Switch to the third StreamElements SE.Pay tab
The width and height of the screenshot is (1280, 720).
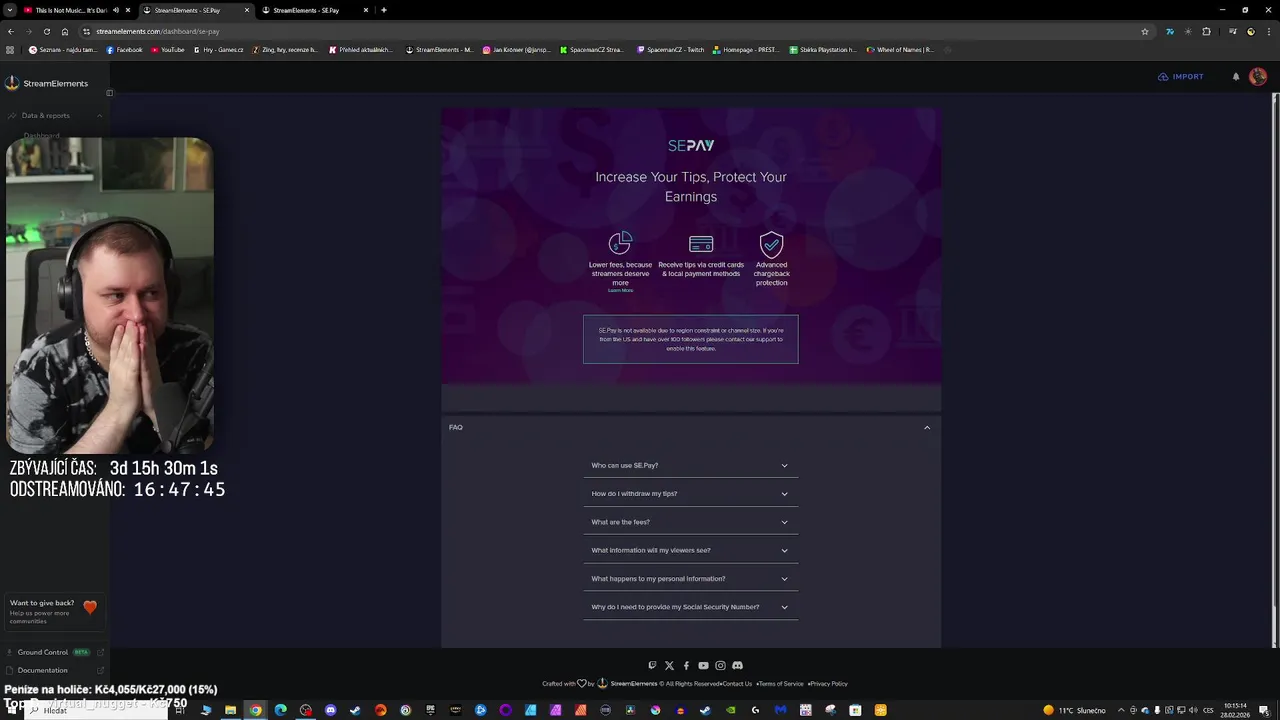pos(313,10)
